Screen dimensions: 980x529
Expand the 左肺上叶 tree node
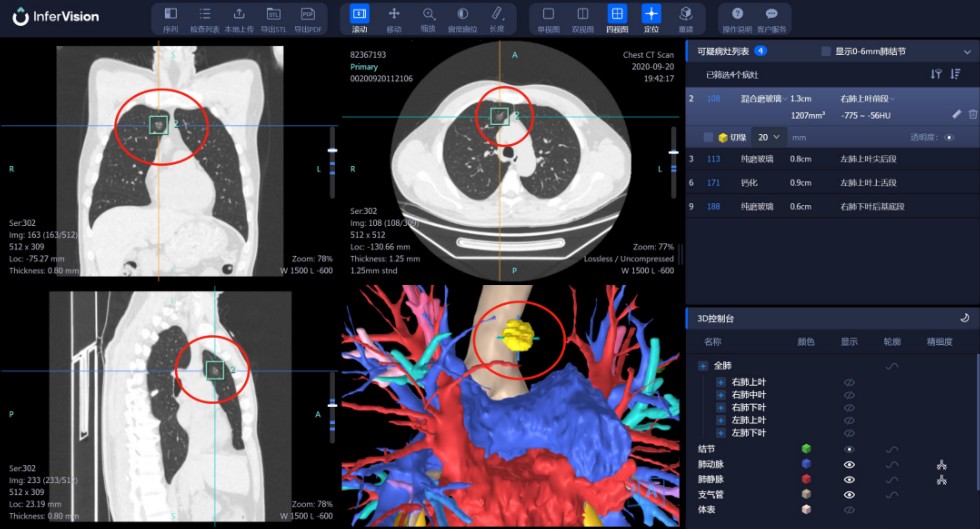[720, 420]
